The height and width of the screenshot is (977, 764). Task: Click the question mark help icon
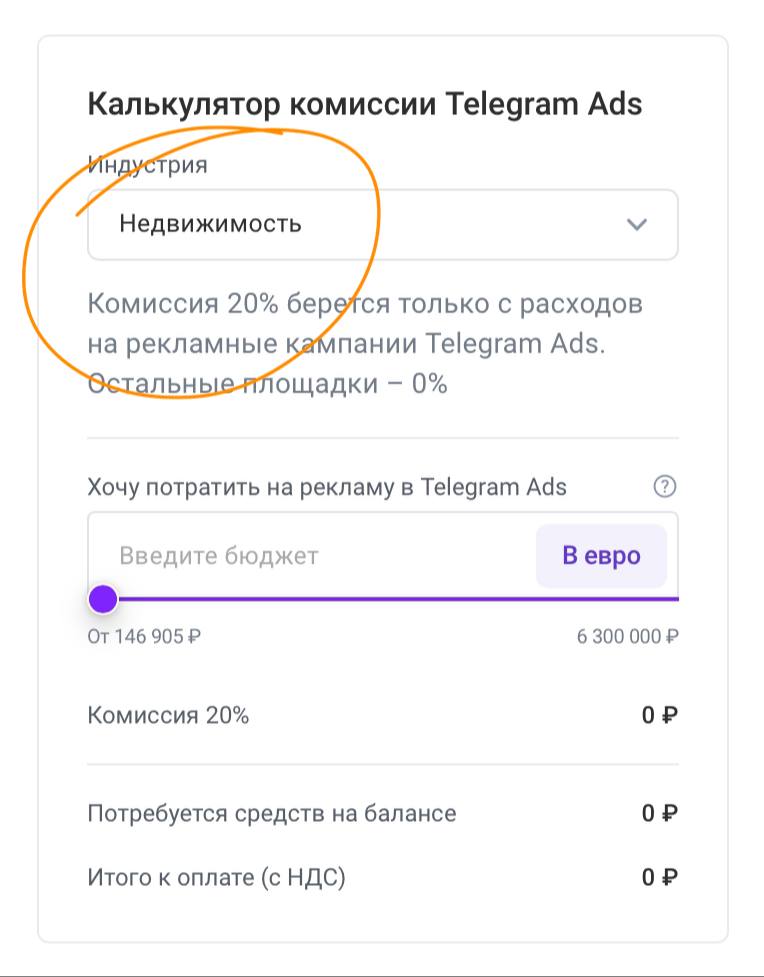[664, 487]
